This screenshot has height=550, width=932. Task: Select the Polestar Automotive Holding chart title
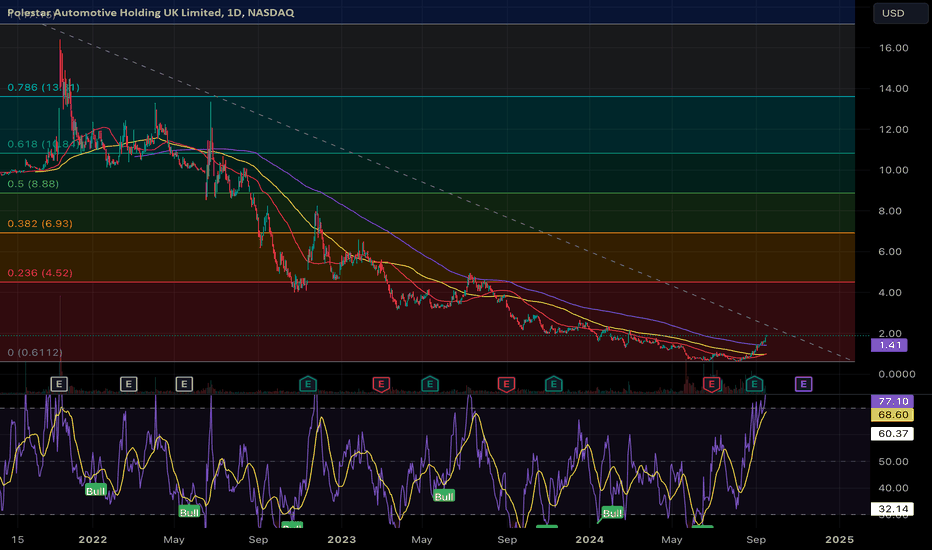(x=150, y=12)
